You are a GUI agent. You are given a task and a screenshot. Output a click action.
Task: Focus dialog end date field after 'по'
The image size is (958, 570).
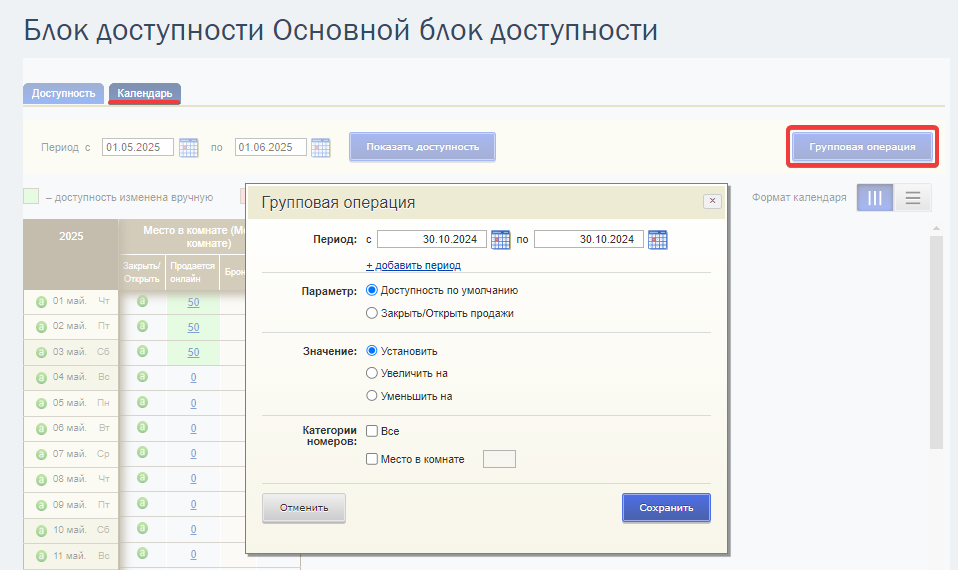(x=589, y=239)
